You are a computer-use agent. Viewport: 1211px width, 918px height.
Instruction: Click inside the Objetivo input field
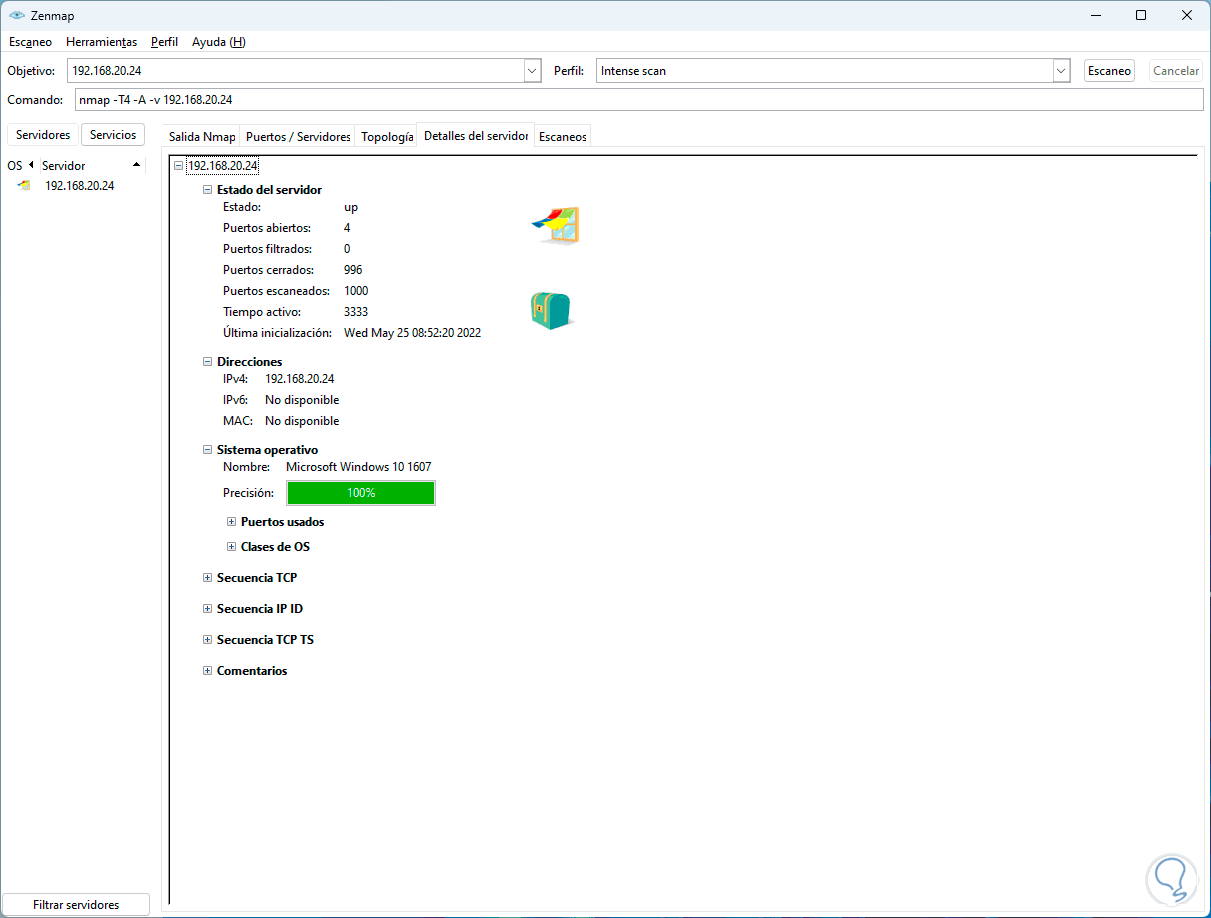click(x=296, y=71)
